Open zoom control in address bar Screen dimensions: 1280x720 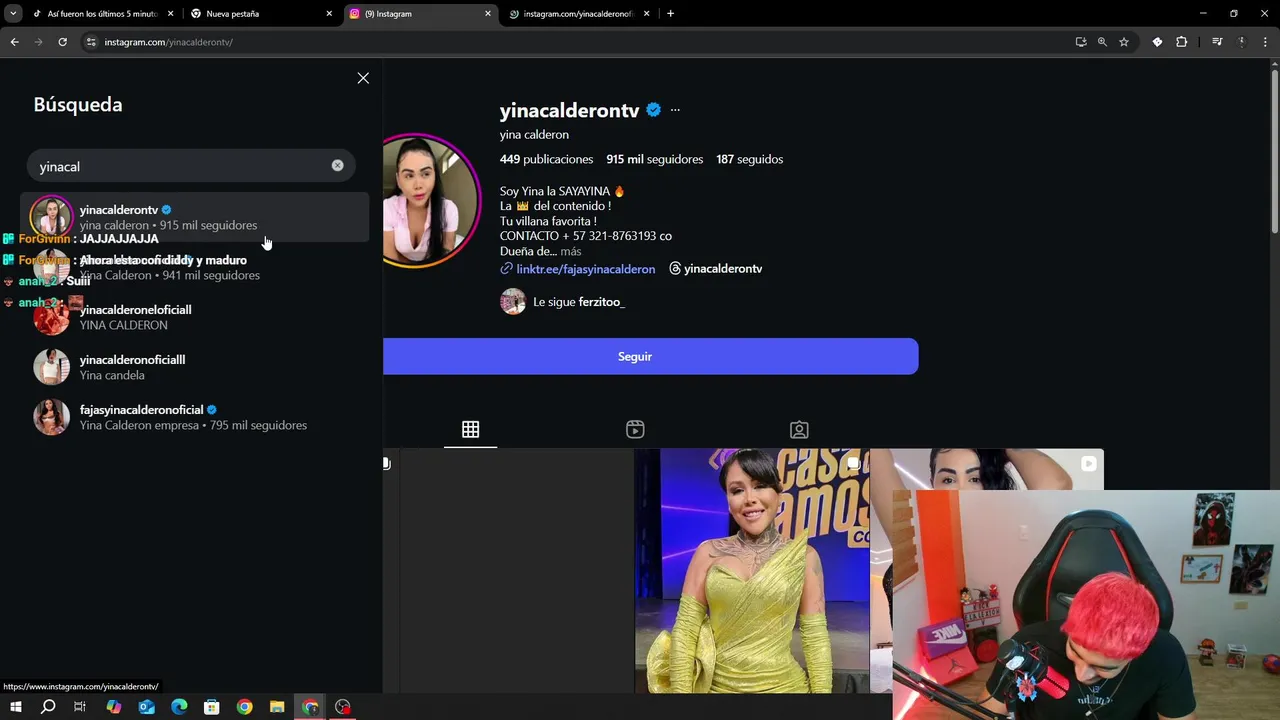point(1102,42)
